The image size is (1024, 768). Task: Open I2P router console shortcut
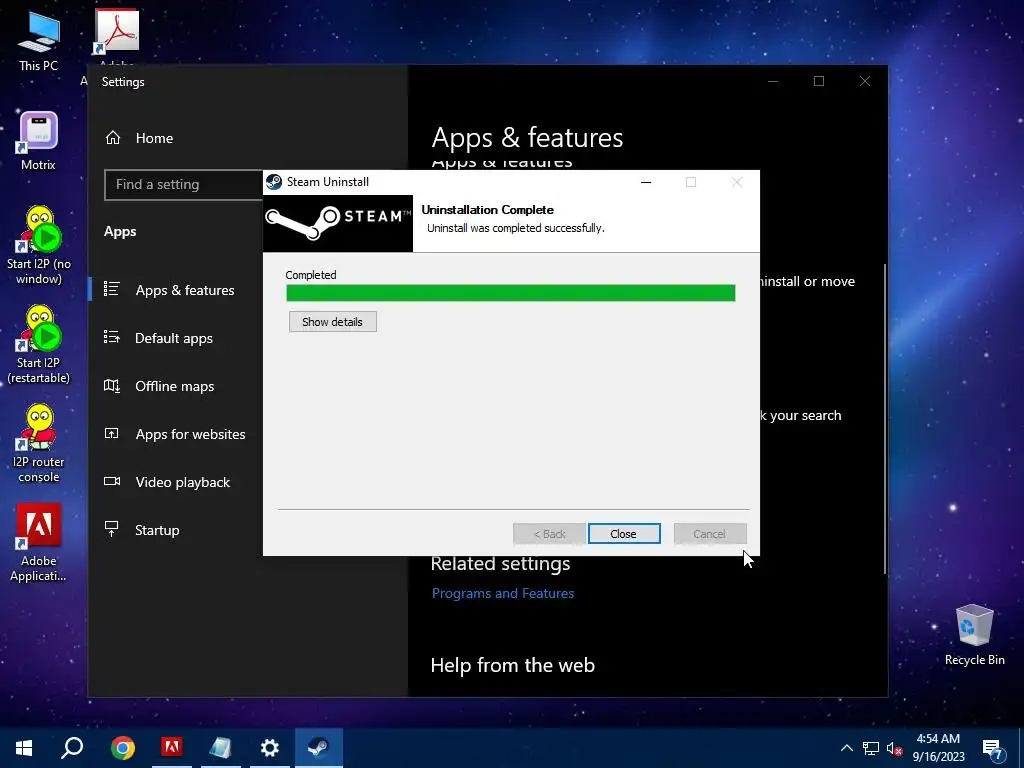click(39, 443)
